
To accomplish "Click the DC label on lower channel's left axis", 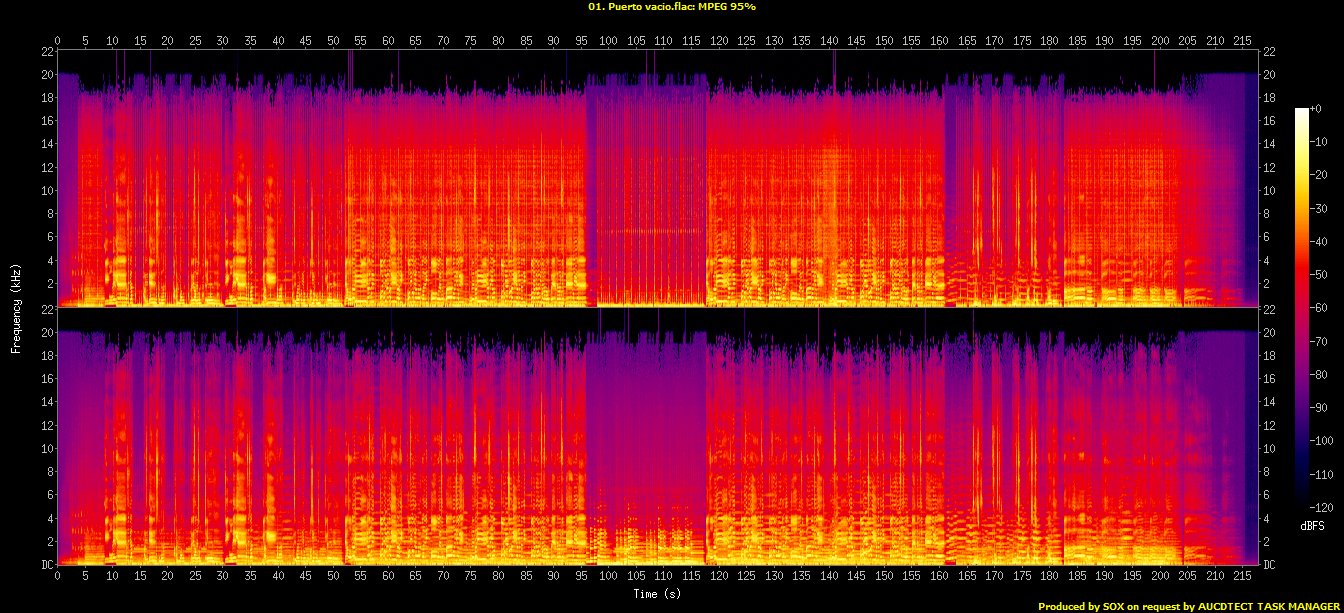I will 46,565.
